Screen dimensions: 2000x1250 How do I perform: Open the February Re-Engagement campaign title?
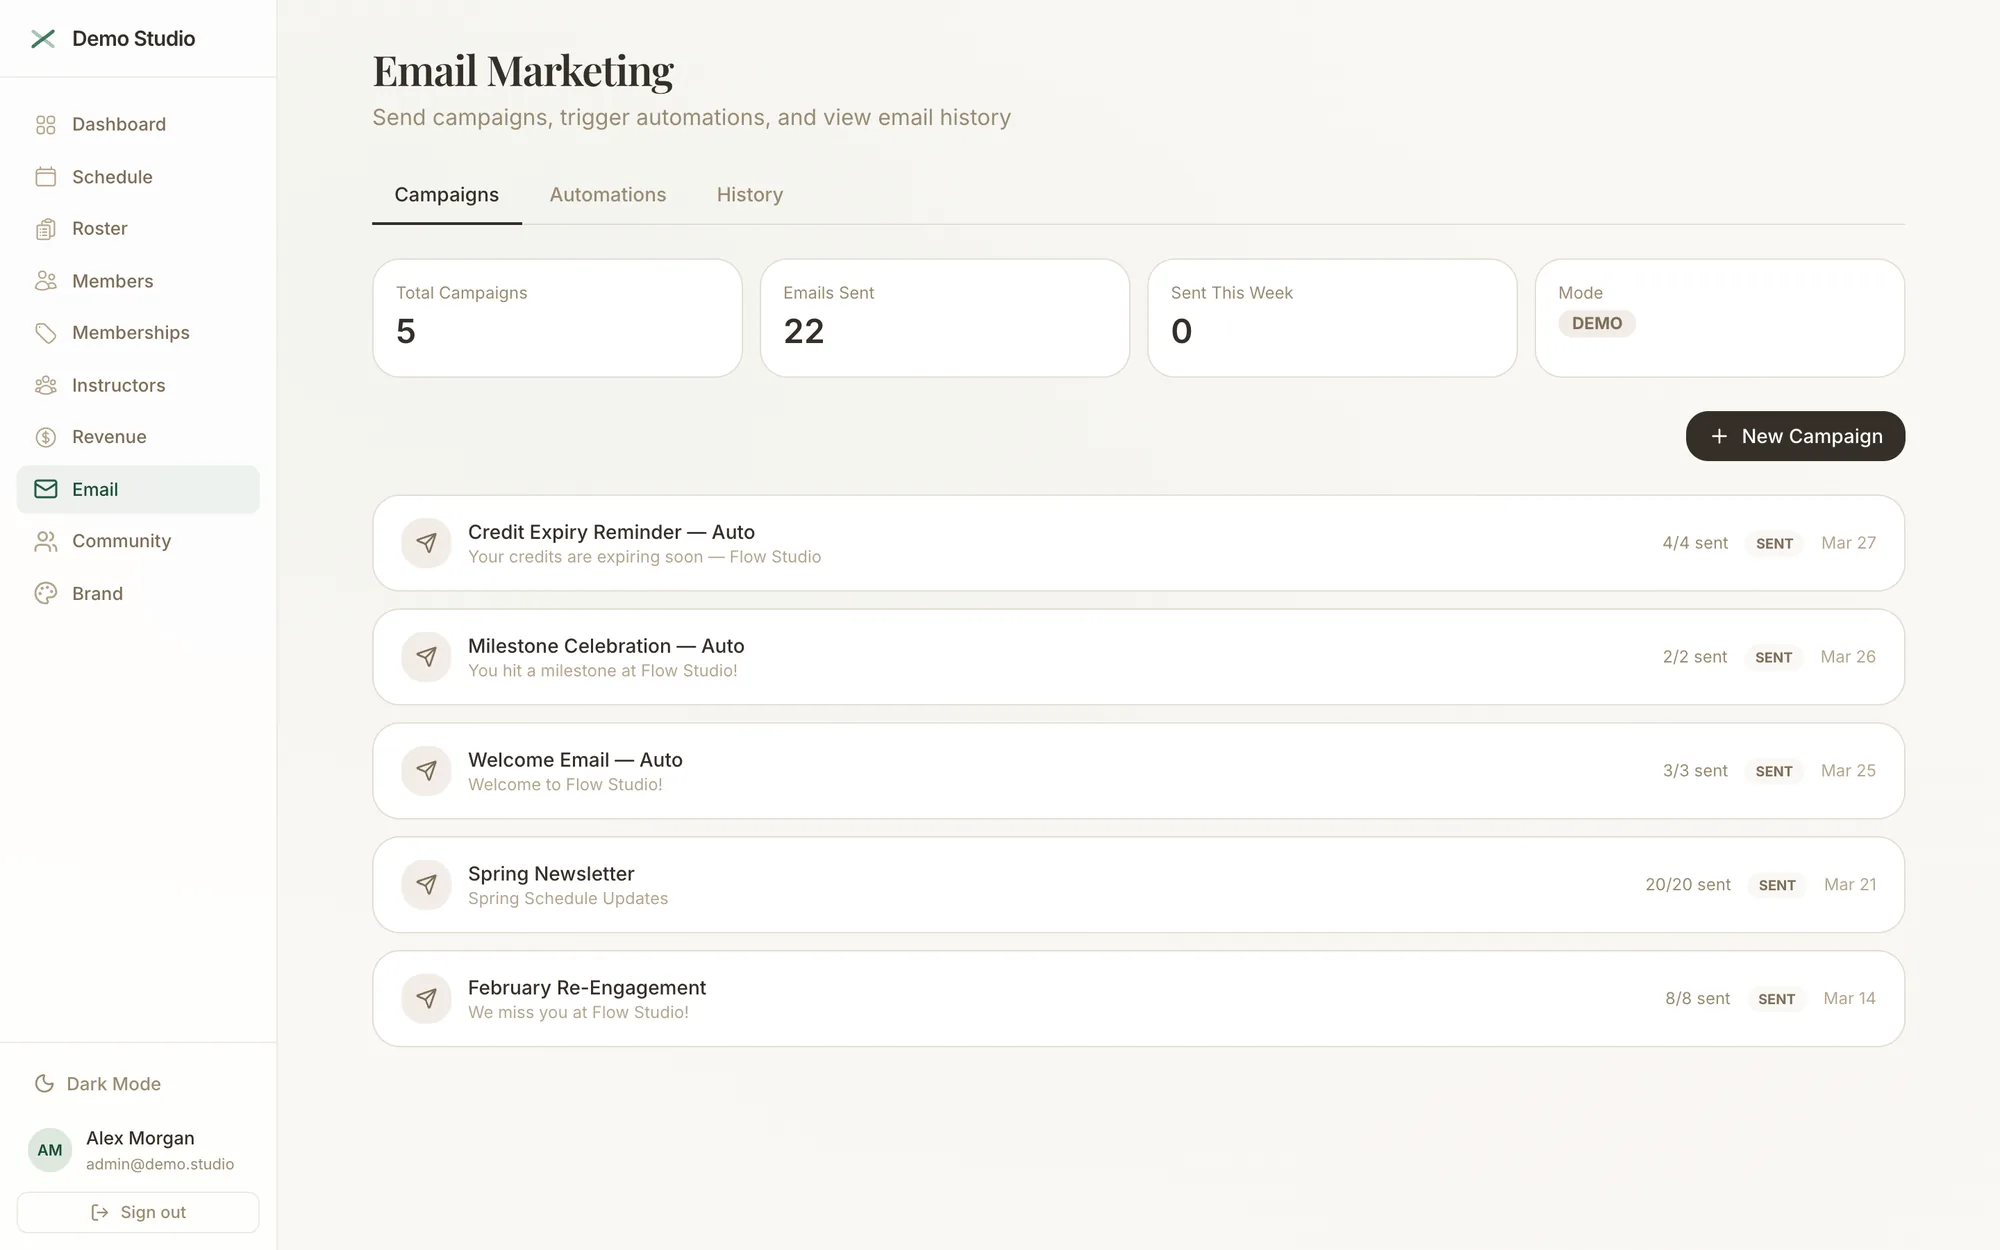click(587, 988)
